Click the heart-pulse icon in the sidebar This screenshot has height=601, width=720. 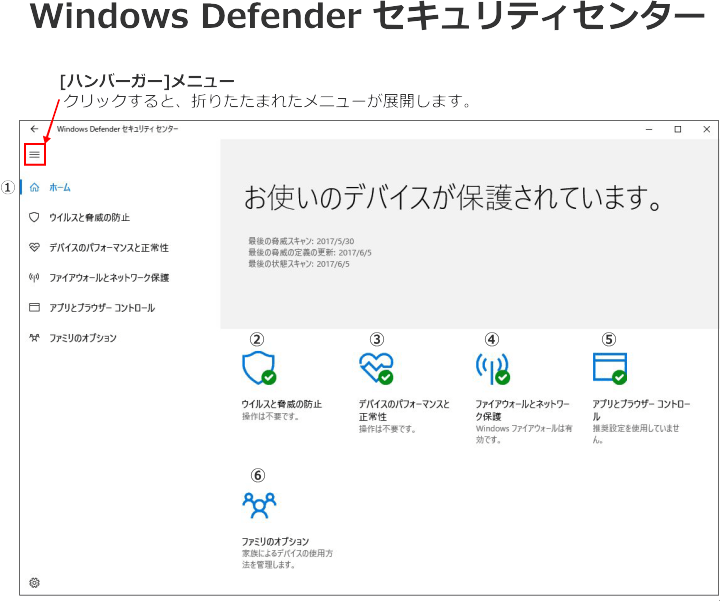(x=34, y=247)
